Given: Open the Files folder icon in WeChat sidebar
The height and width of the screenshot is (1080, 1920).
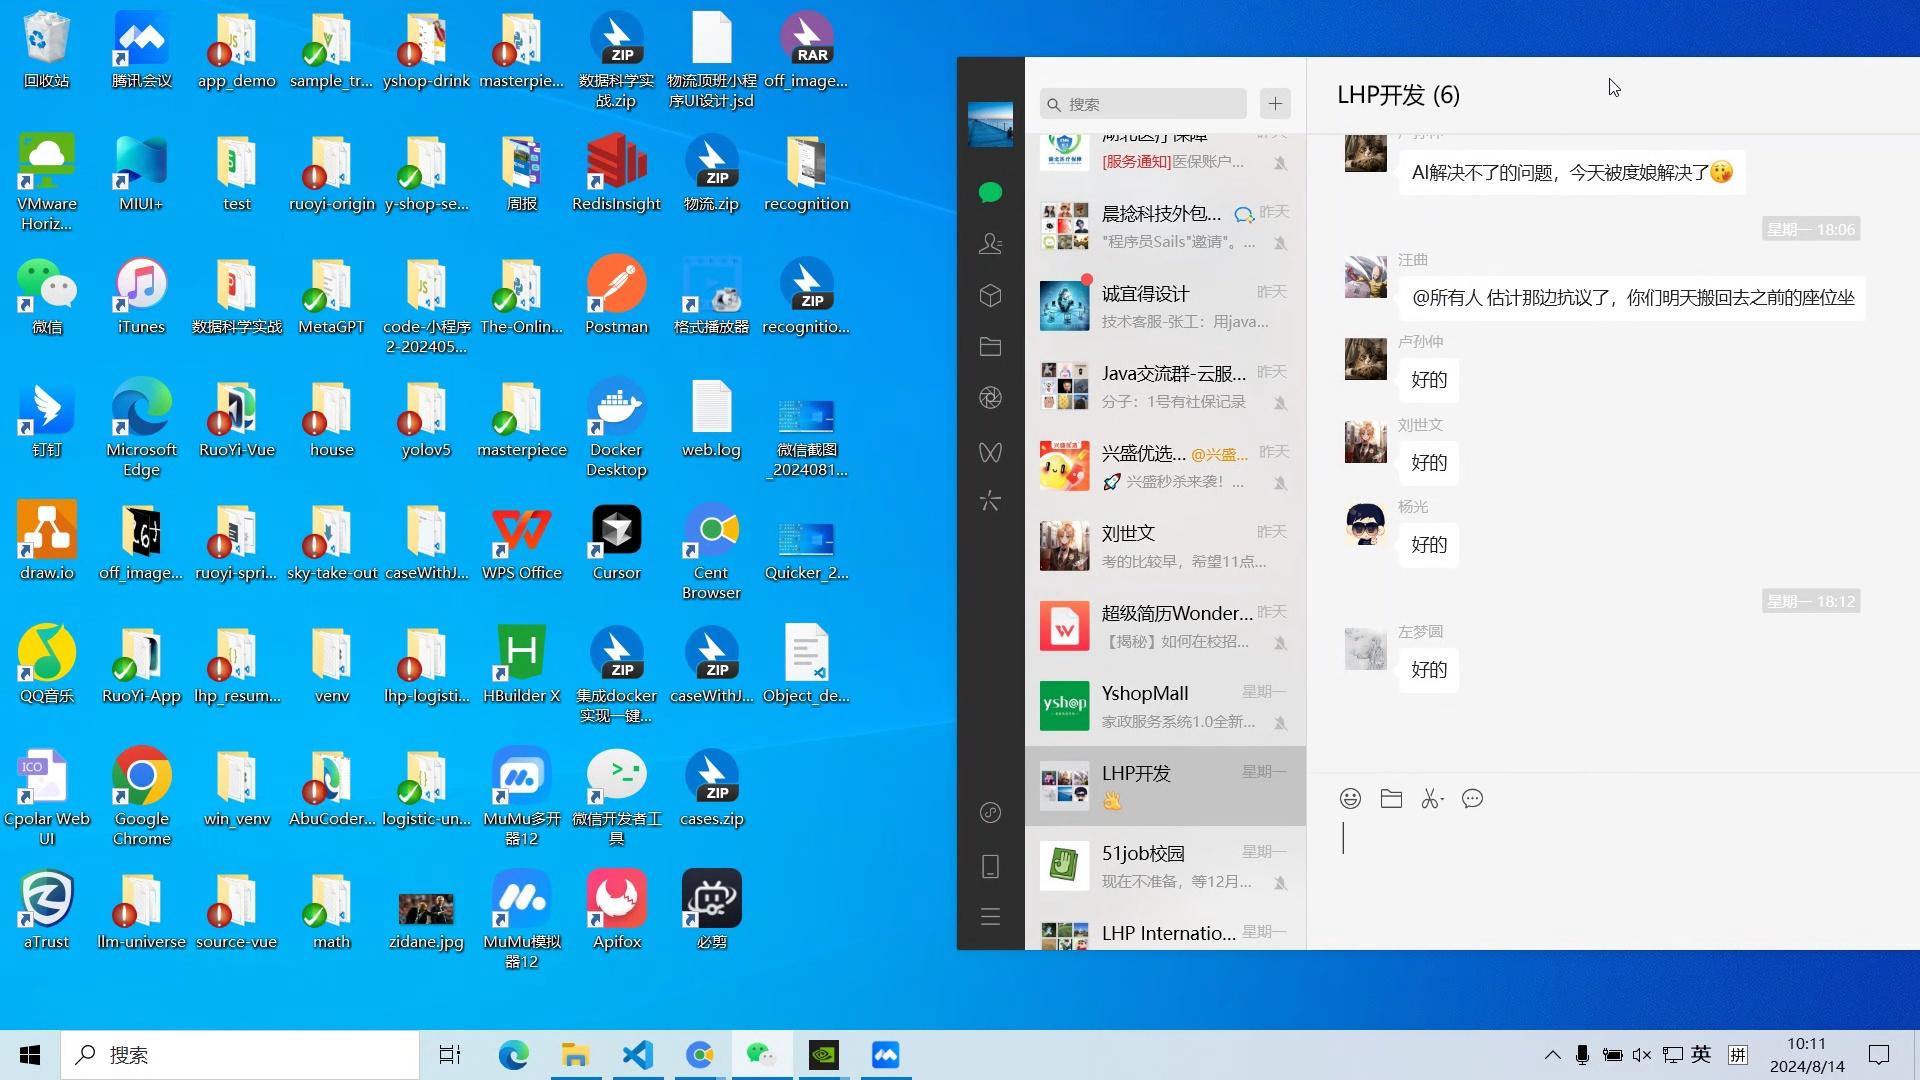Looking at the screenshot, I should (x=990, y=347).
